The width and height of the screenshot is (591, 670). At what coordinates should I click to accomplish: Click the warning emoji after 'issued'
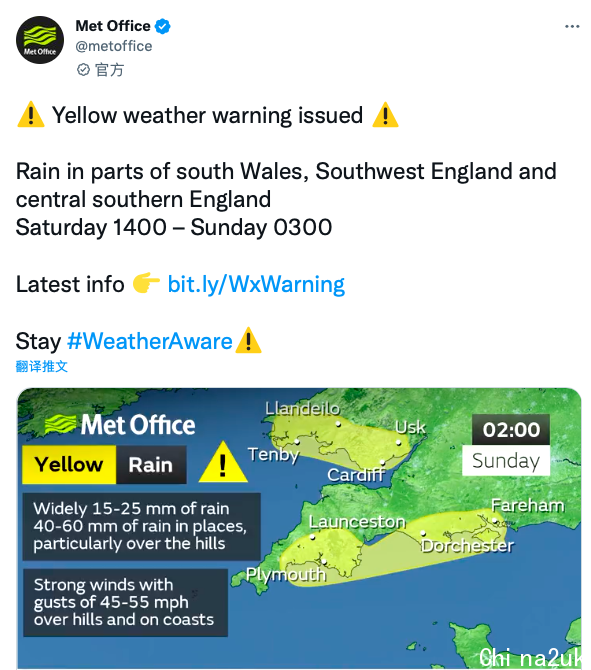point(385,115)
